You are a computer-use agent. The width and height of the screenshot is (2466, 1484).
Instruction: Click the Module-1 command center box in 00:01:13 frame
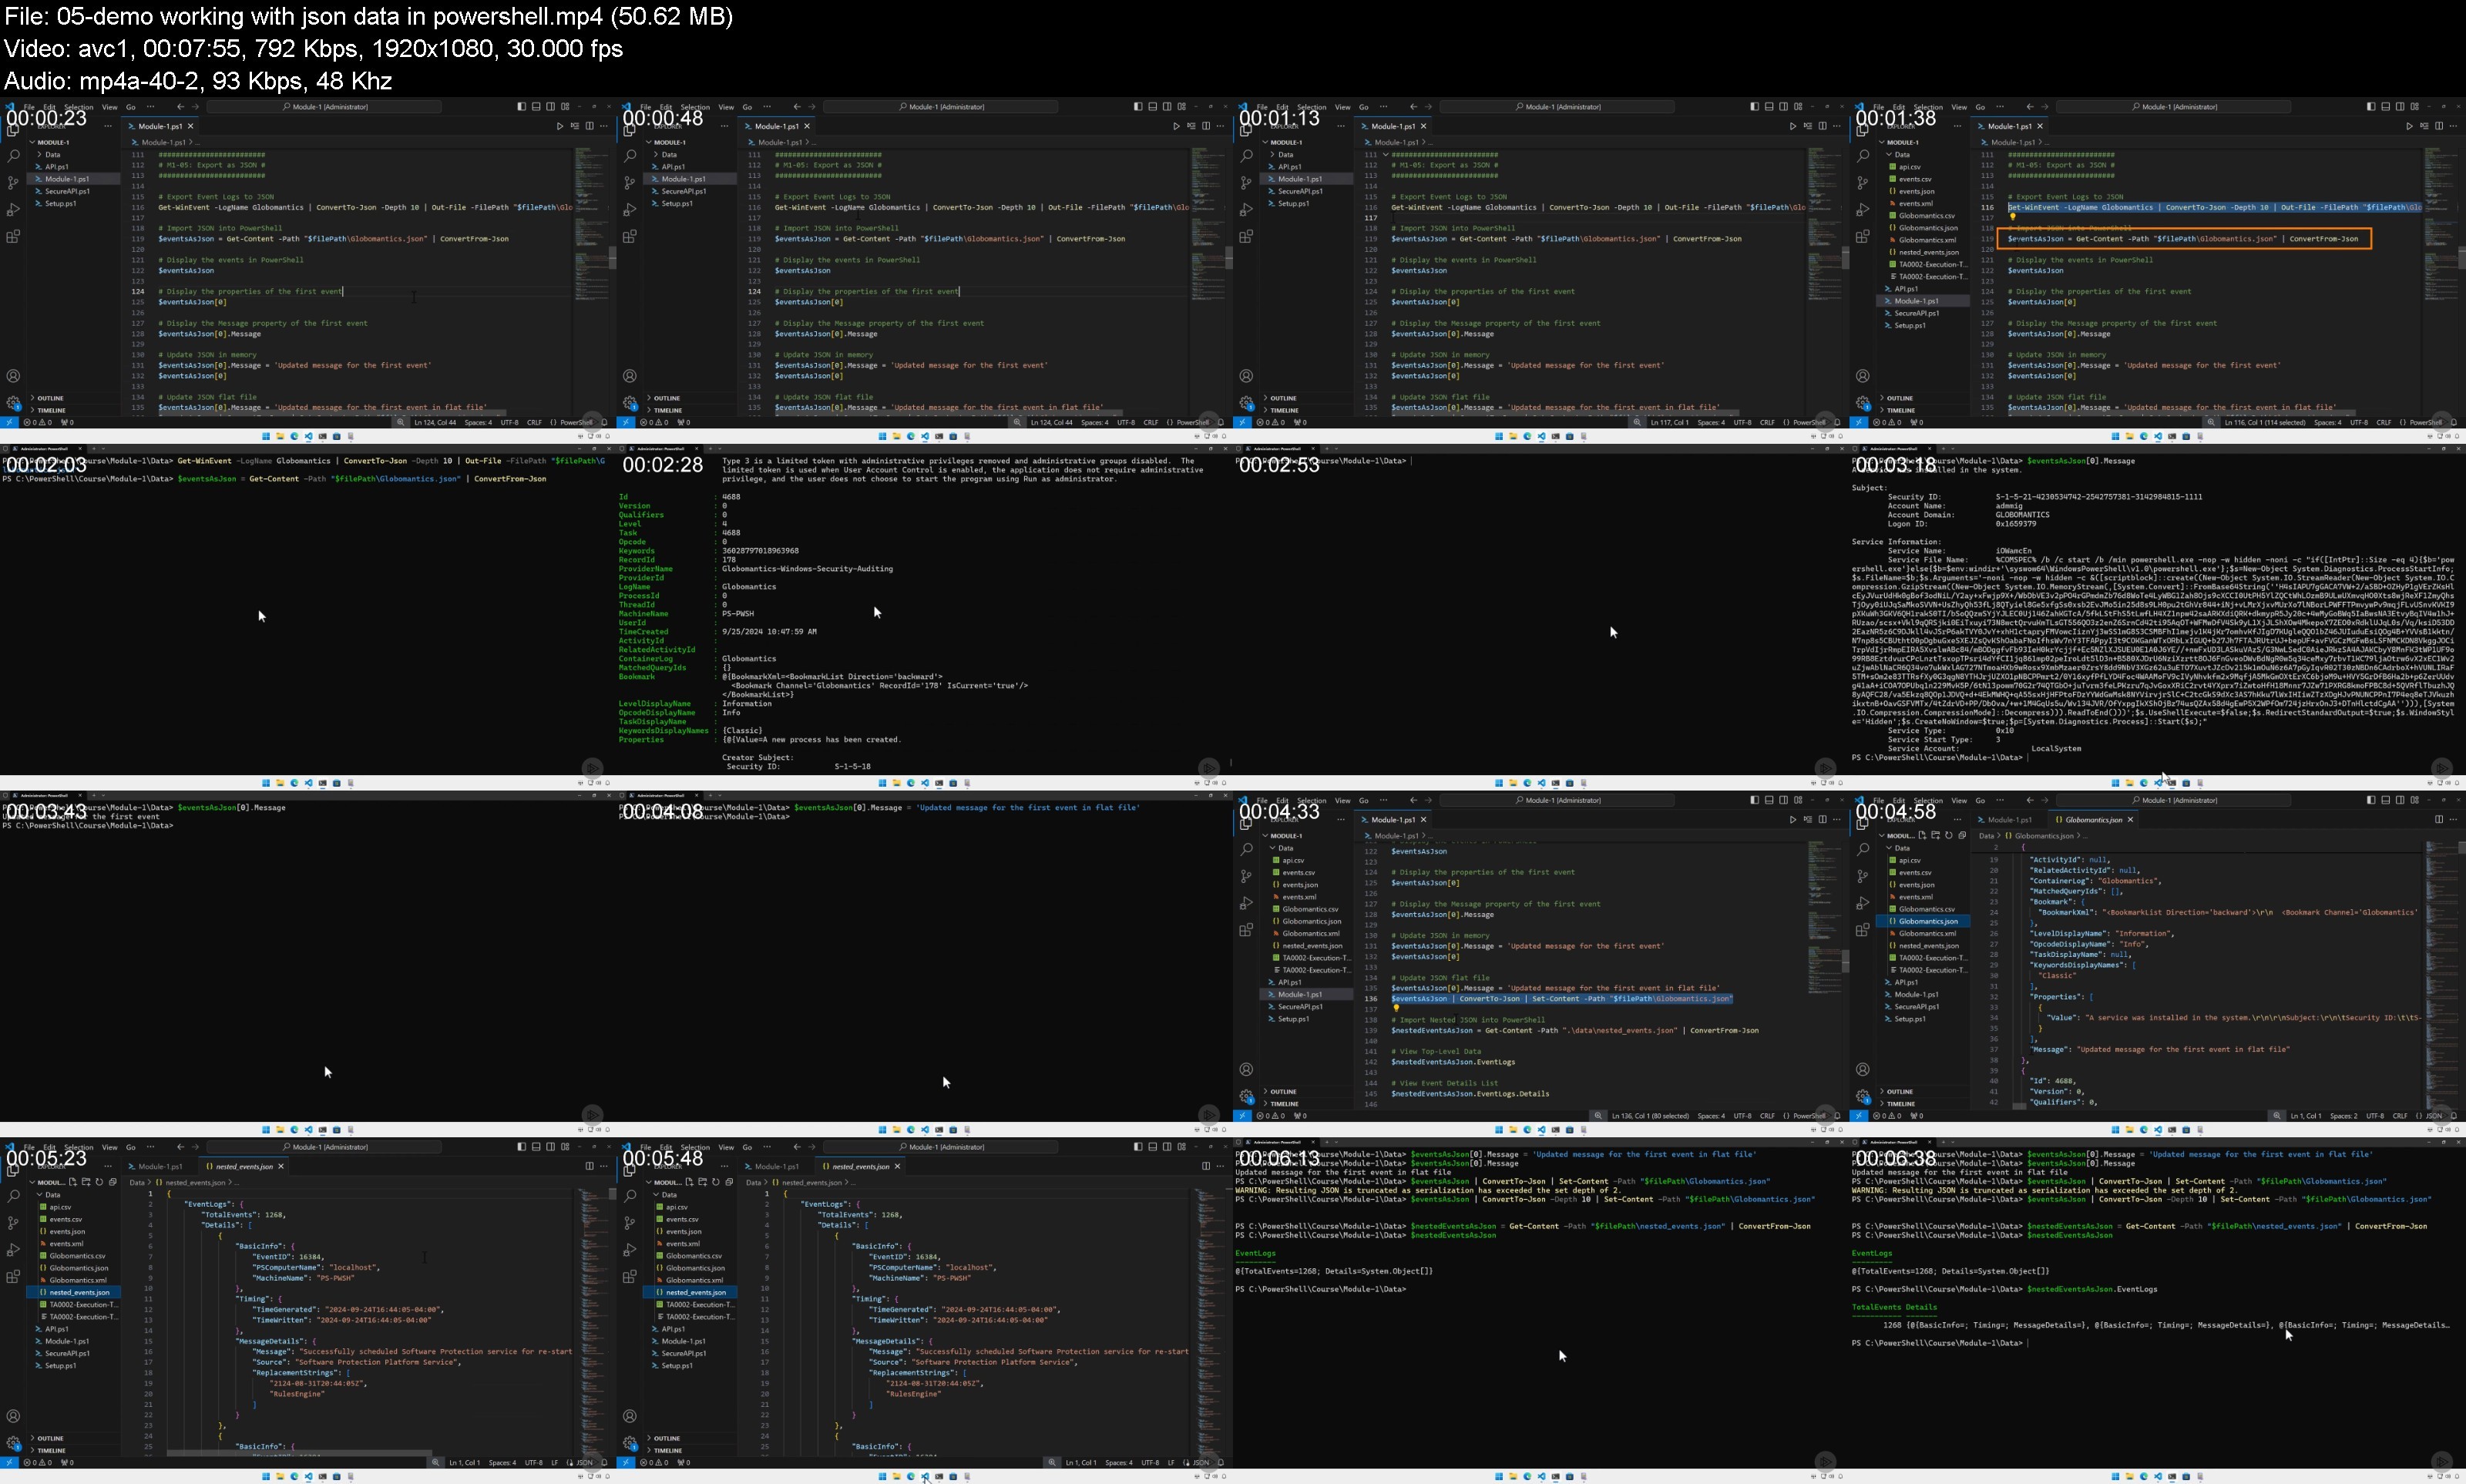click(1557, 106)
